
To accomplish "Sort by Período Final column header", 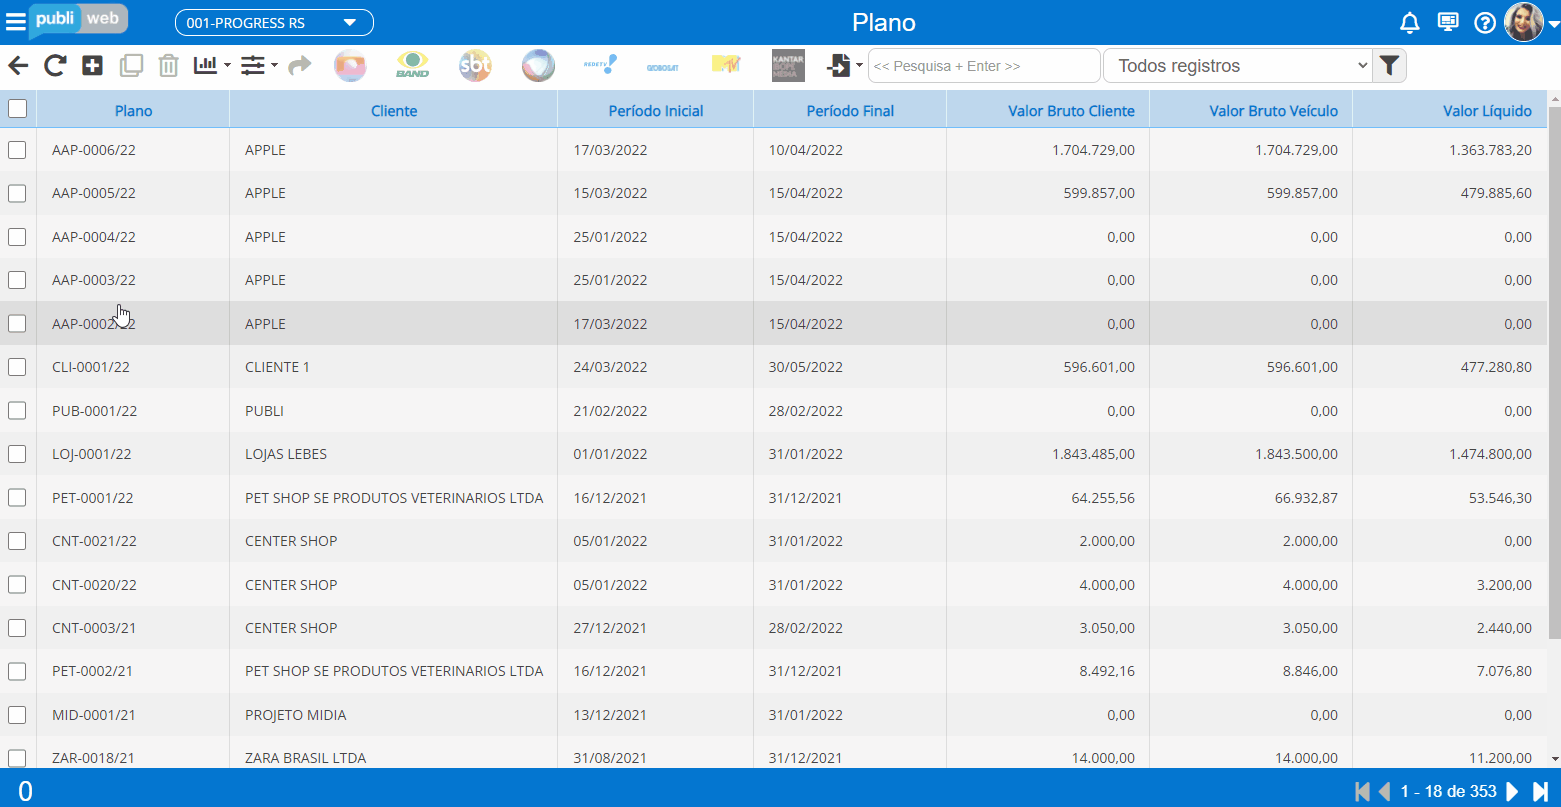I will coord(850,111).
